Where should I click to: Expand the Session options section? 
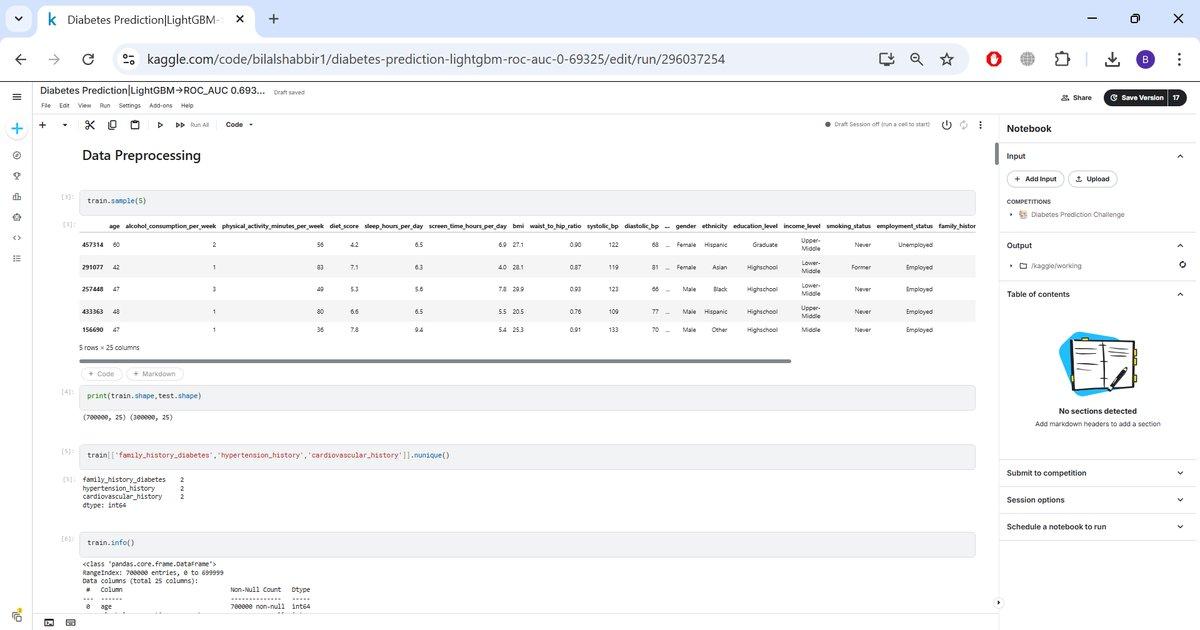1180,500
